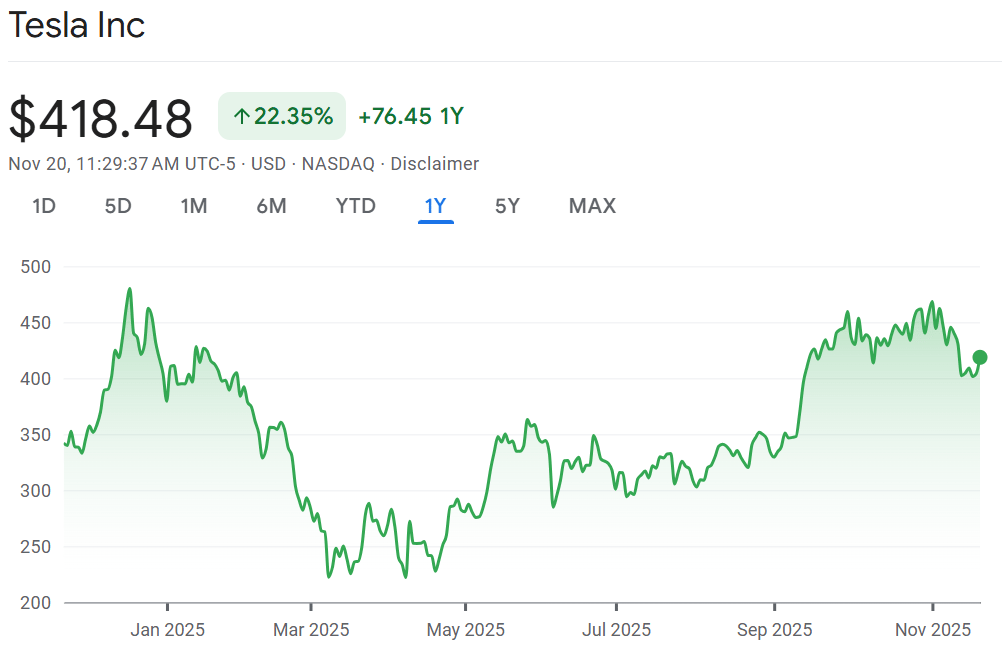This screenshot has width=1002, height=646.
Task: Click the 22.35% change badge
Action: click(x=282, y=116)
